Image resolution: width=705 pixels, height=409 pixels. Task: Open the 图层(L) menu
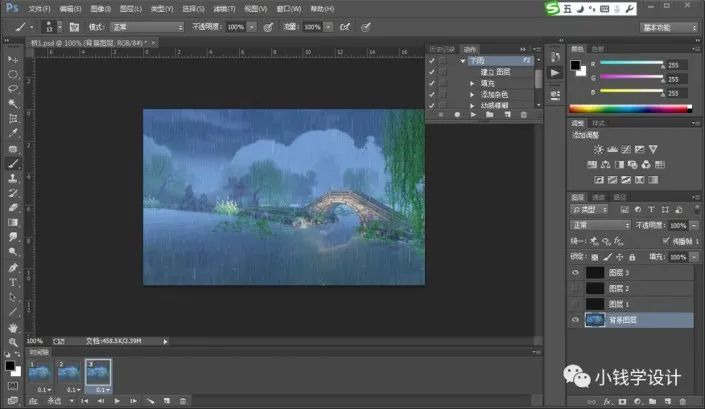point(131,9)
